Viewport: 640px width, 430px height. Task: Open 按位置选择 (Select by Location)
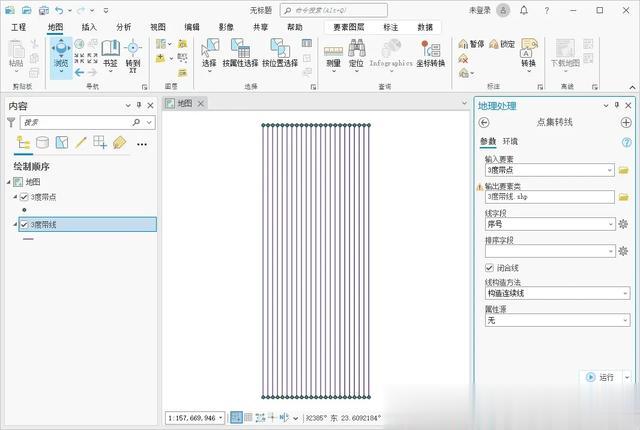click(x=280, y=53)
